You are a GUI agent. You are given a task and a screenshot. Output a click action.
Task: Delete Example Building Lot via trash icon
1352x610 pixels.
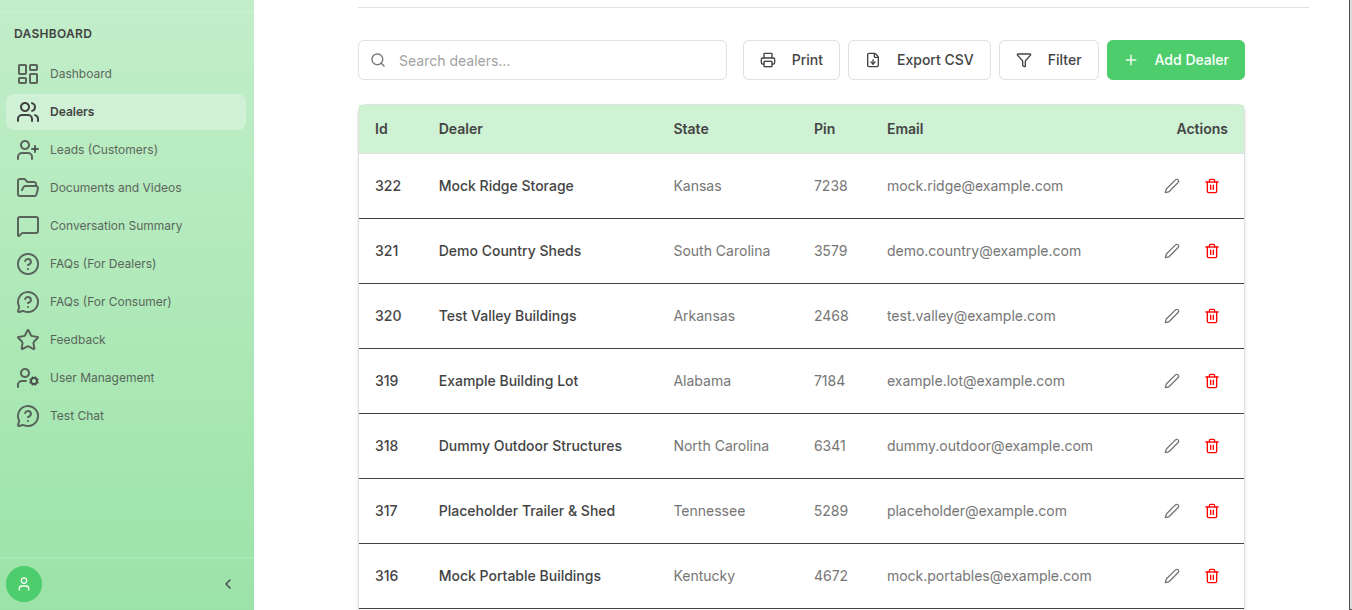[x=1212, y=381]
